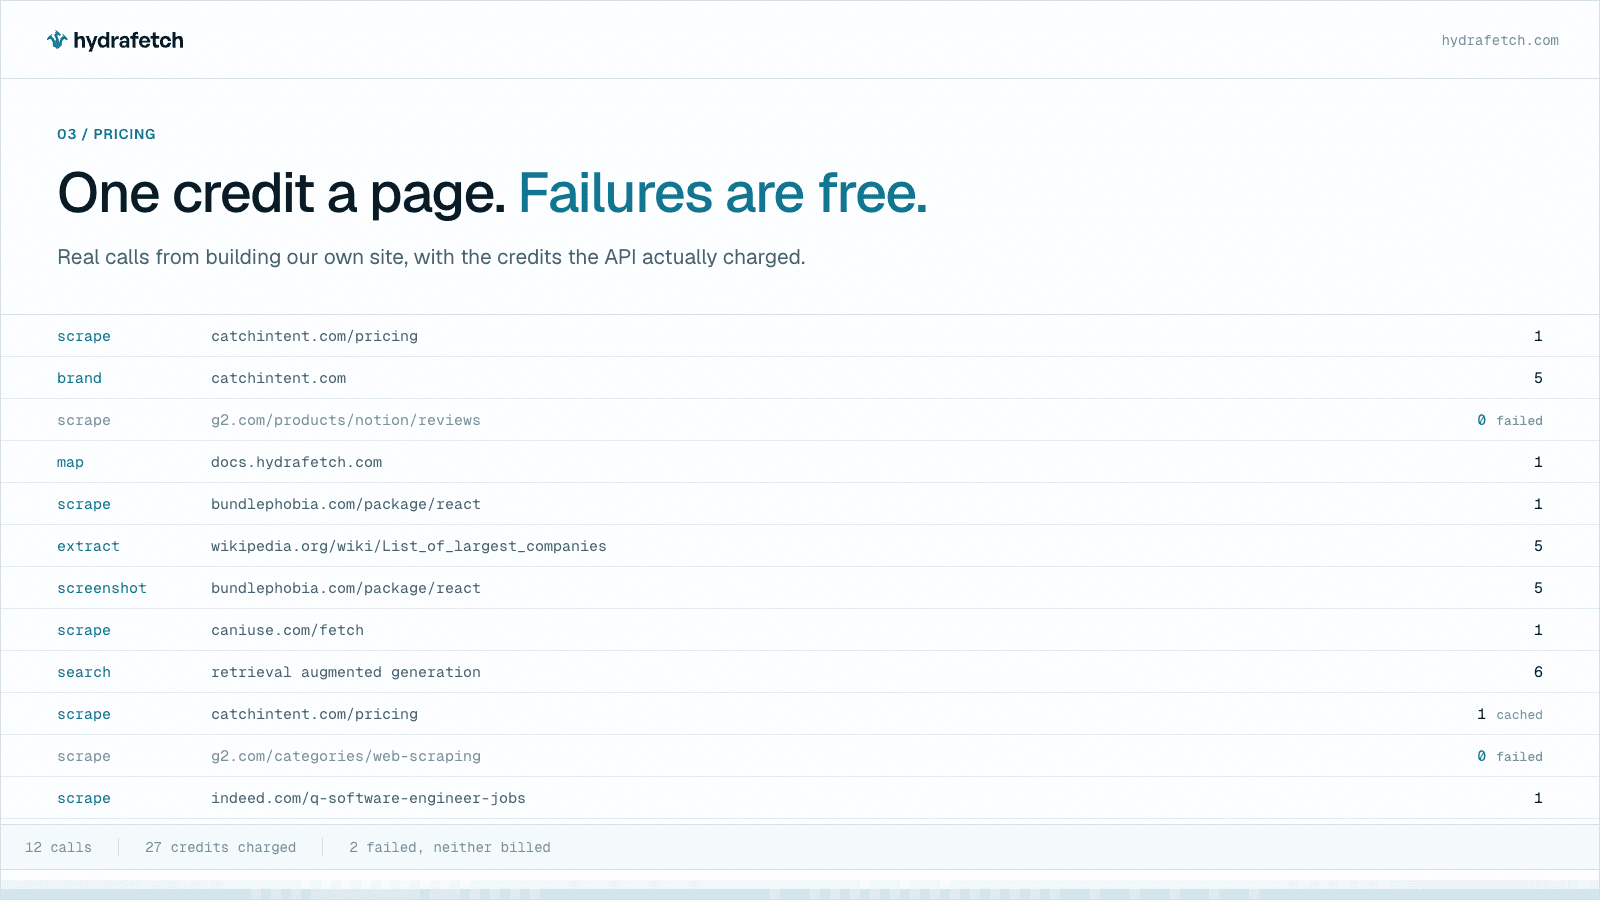This screenshot has height=900, width=1600.
Task: Click credit value 5 in brand row
Action: [1538, 378]
